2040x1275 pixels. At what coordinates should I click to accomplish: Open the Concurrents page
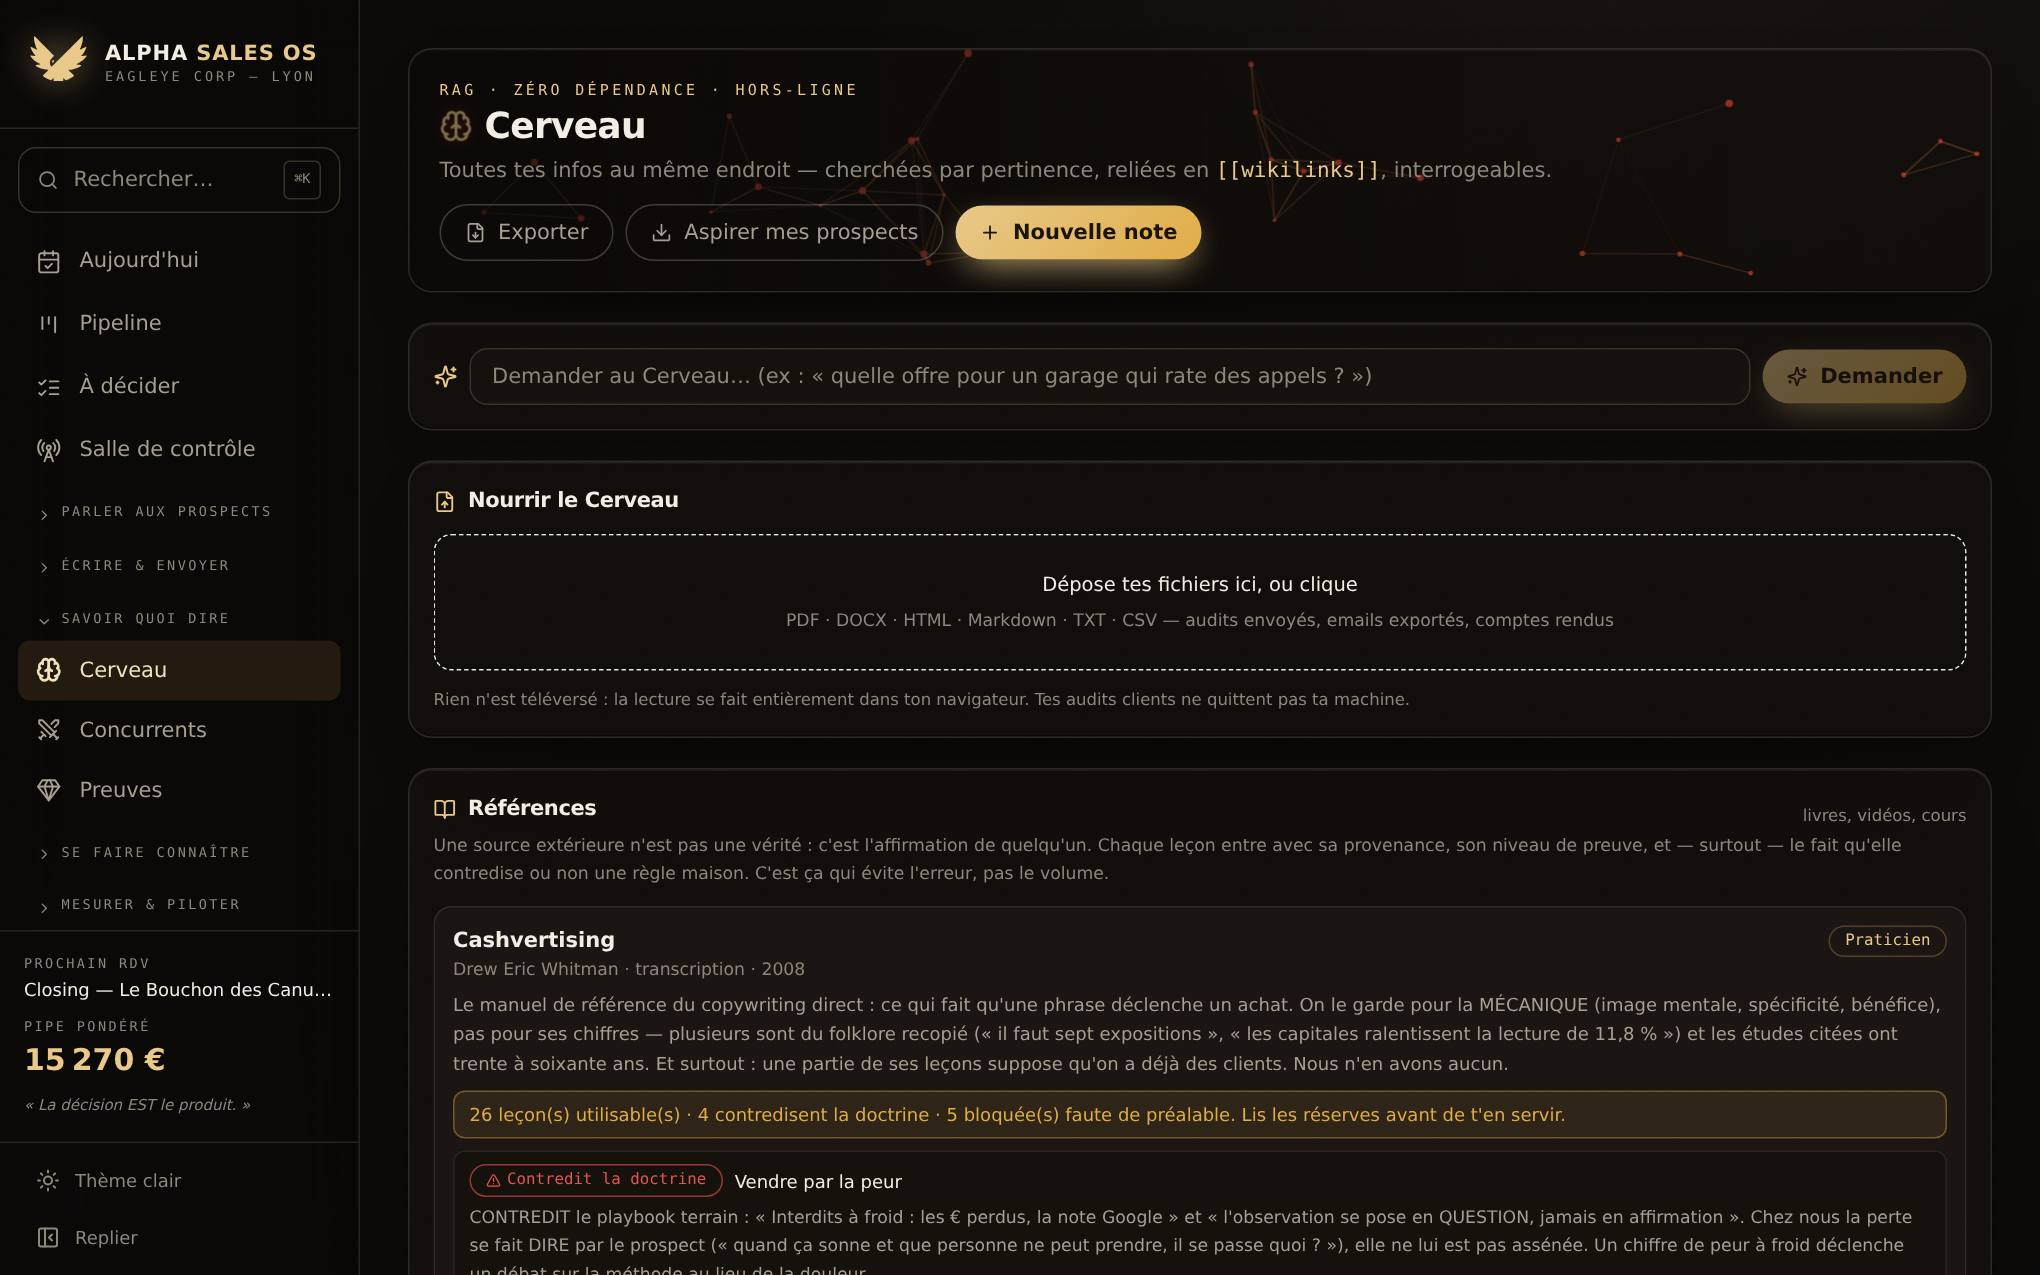tap(179, 730)
